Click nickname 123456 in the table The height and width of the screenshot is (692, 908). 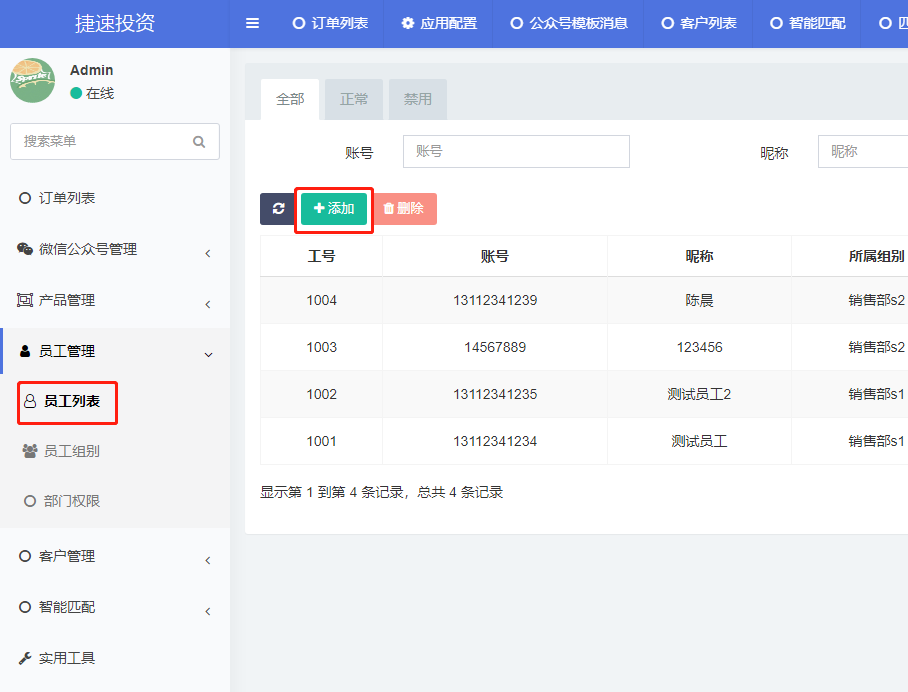click(x=699, y=347)
